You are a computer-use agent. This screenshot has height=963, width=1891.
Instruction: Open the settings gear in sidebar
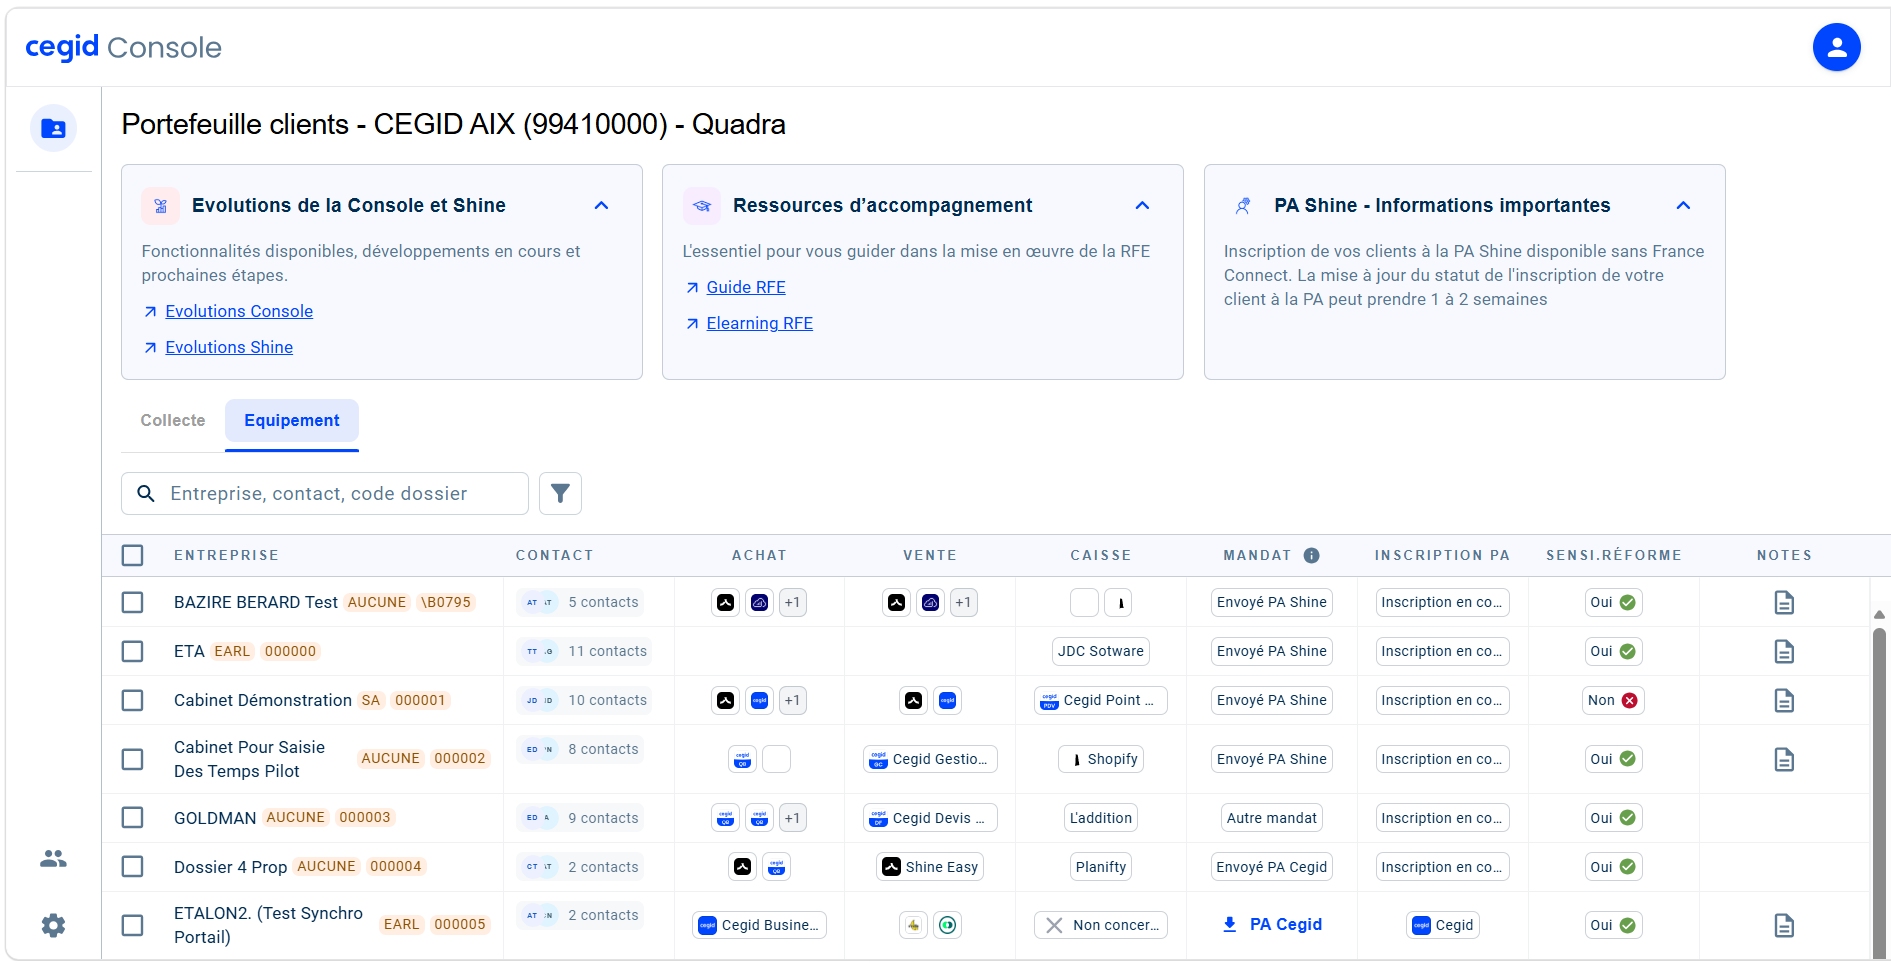click(x=54, y=925)
